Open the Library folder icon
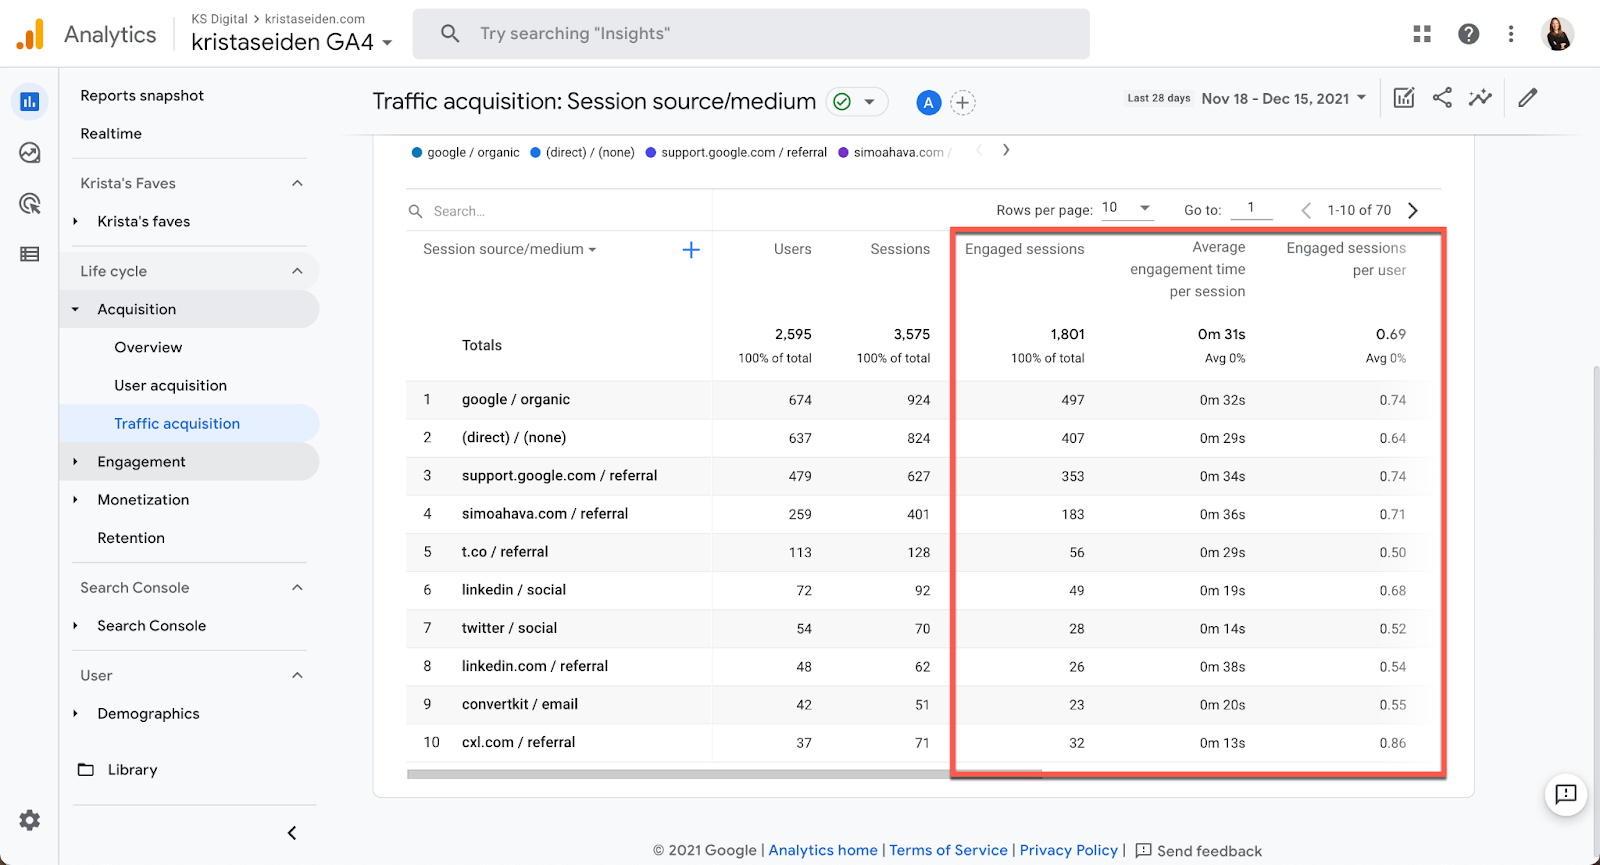Image resolution: width=1600 pixels, height=865 pixels. tap(86, 770)
